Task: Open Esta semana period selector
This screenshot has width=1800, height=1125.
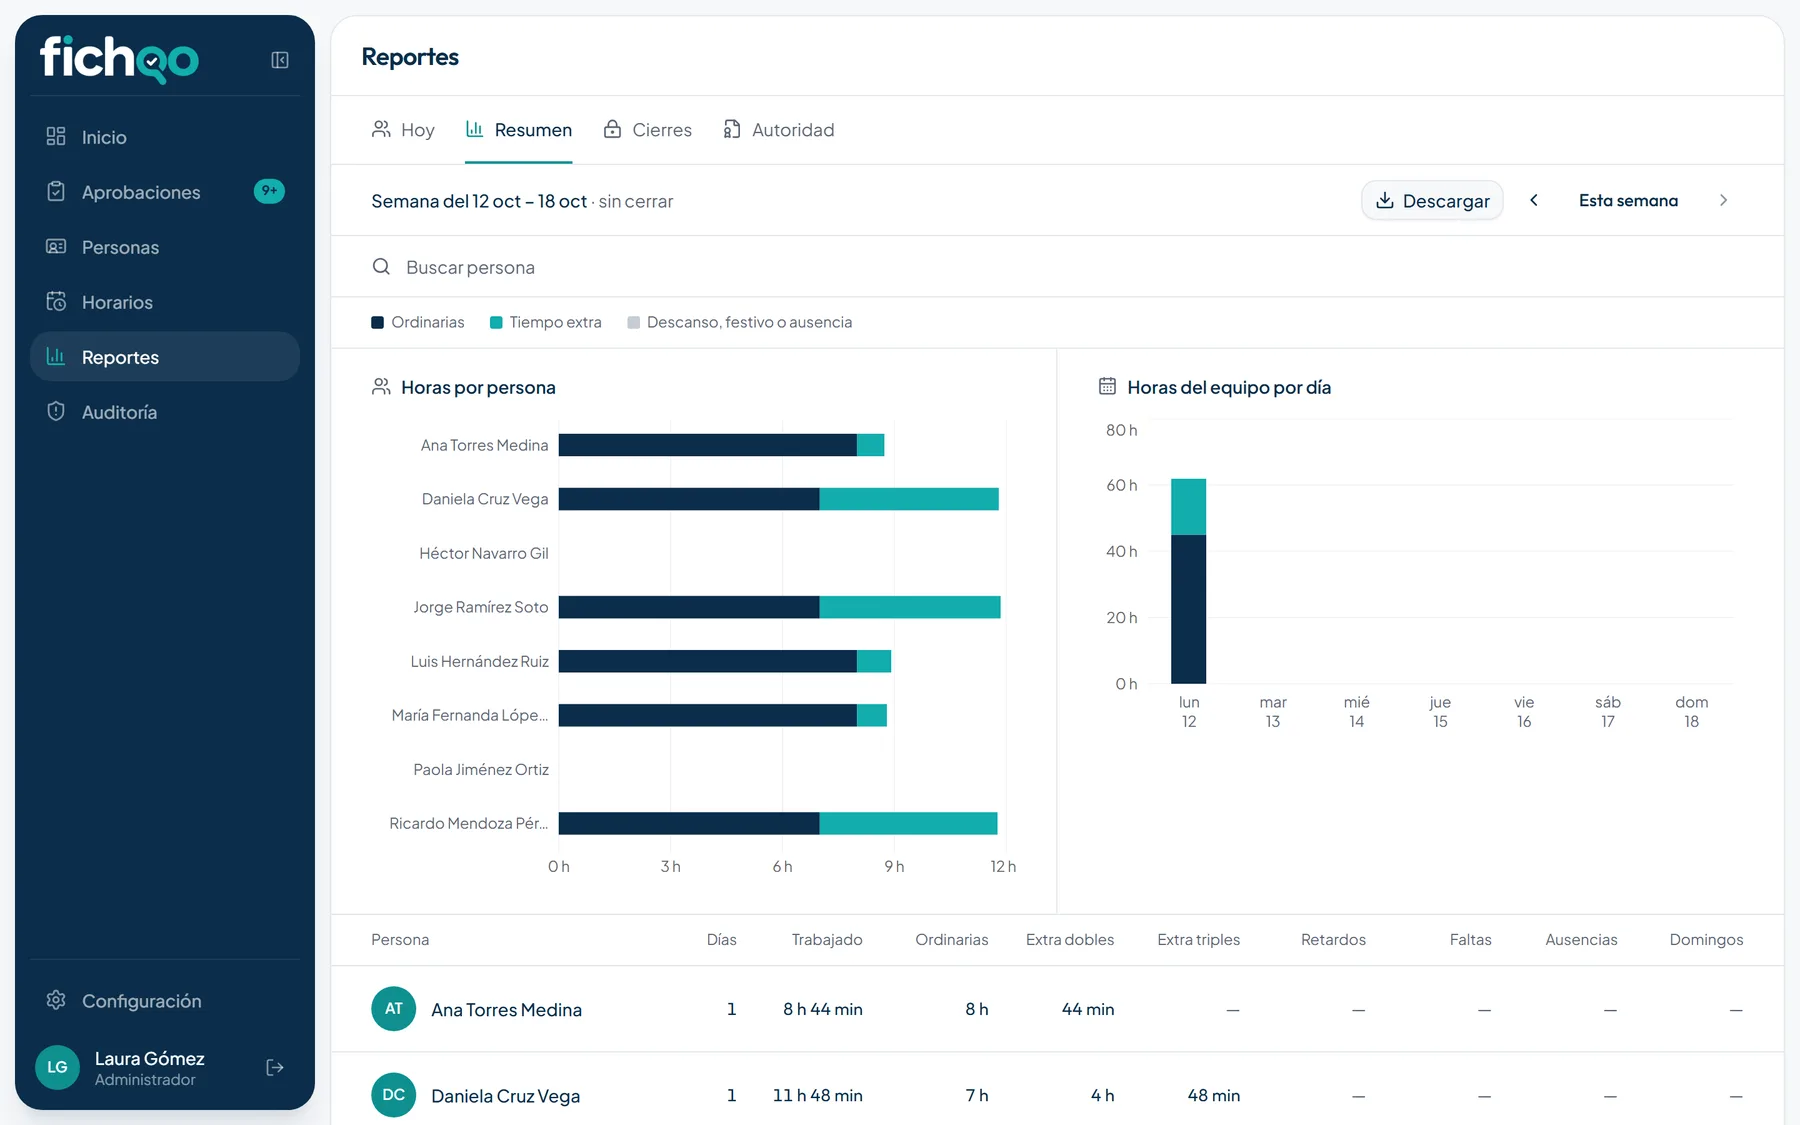Action: [1628, 200]
